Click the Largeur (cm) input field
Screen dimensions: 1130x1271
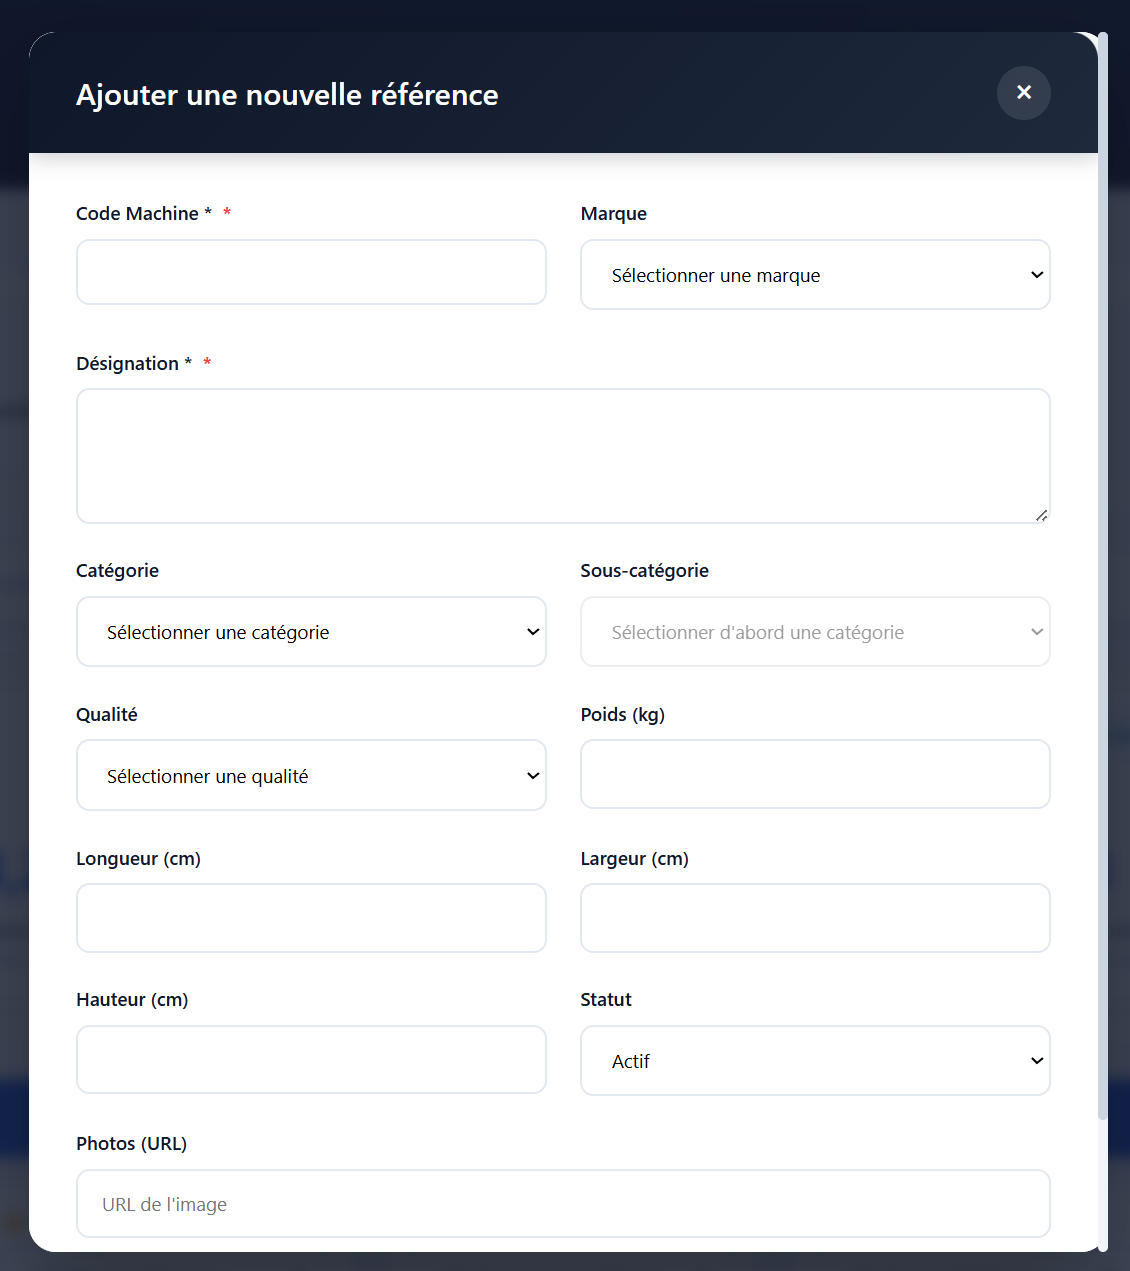(815, 917)
